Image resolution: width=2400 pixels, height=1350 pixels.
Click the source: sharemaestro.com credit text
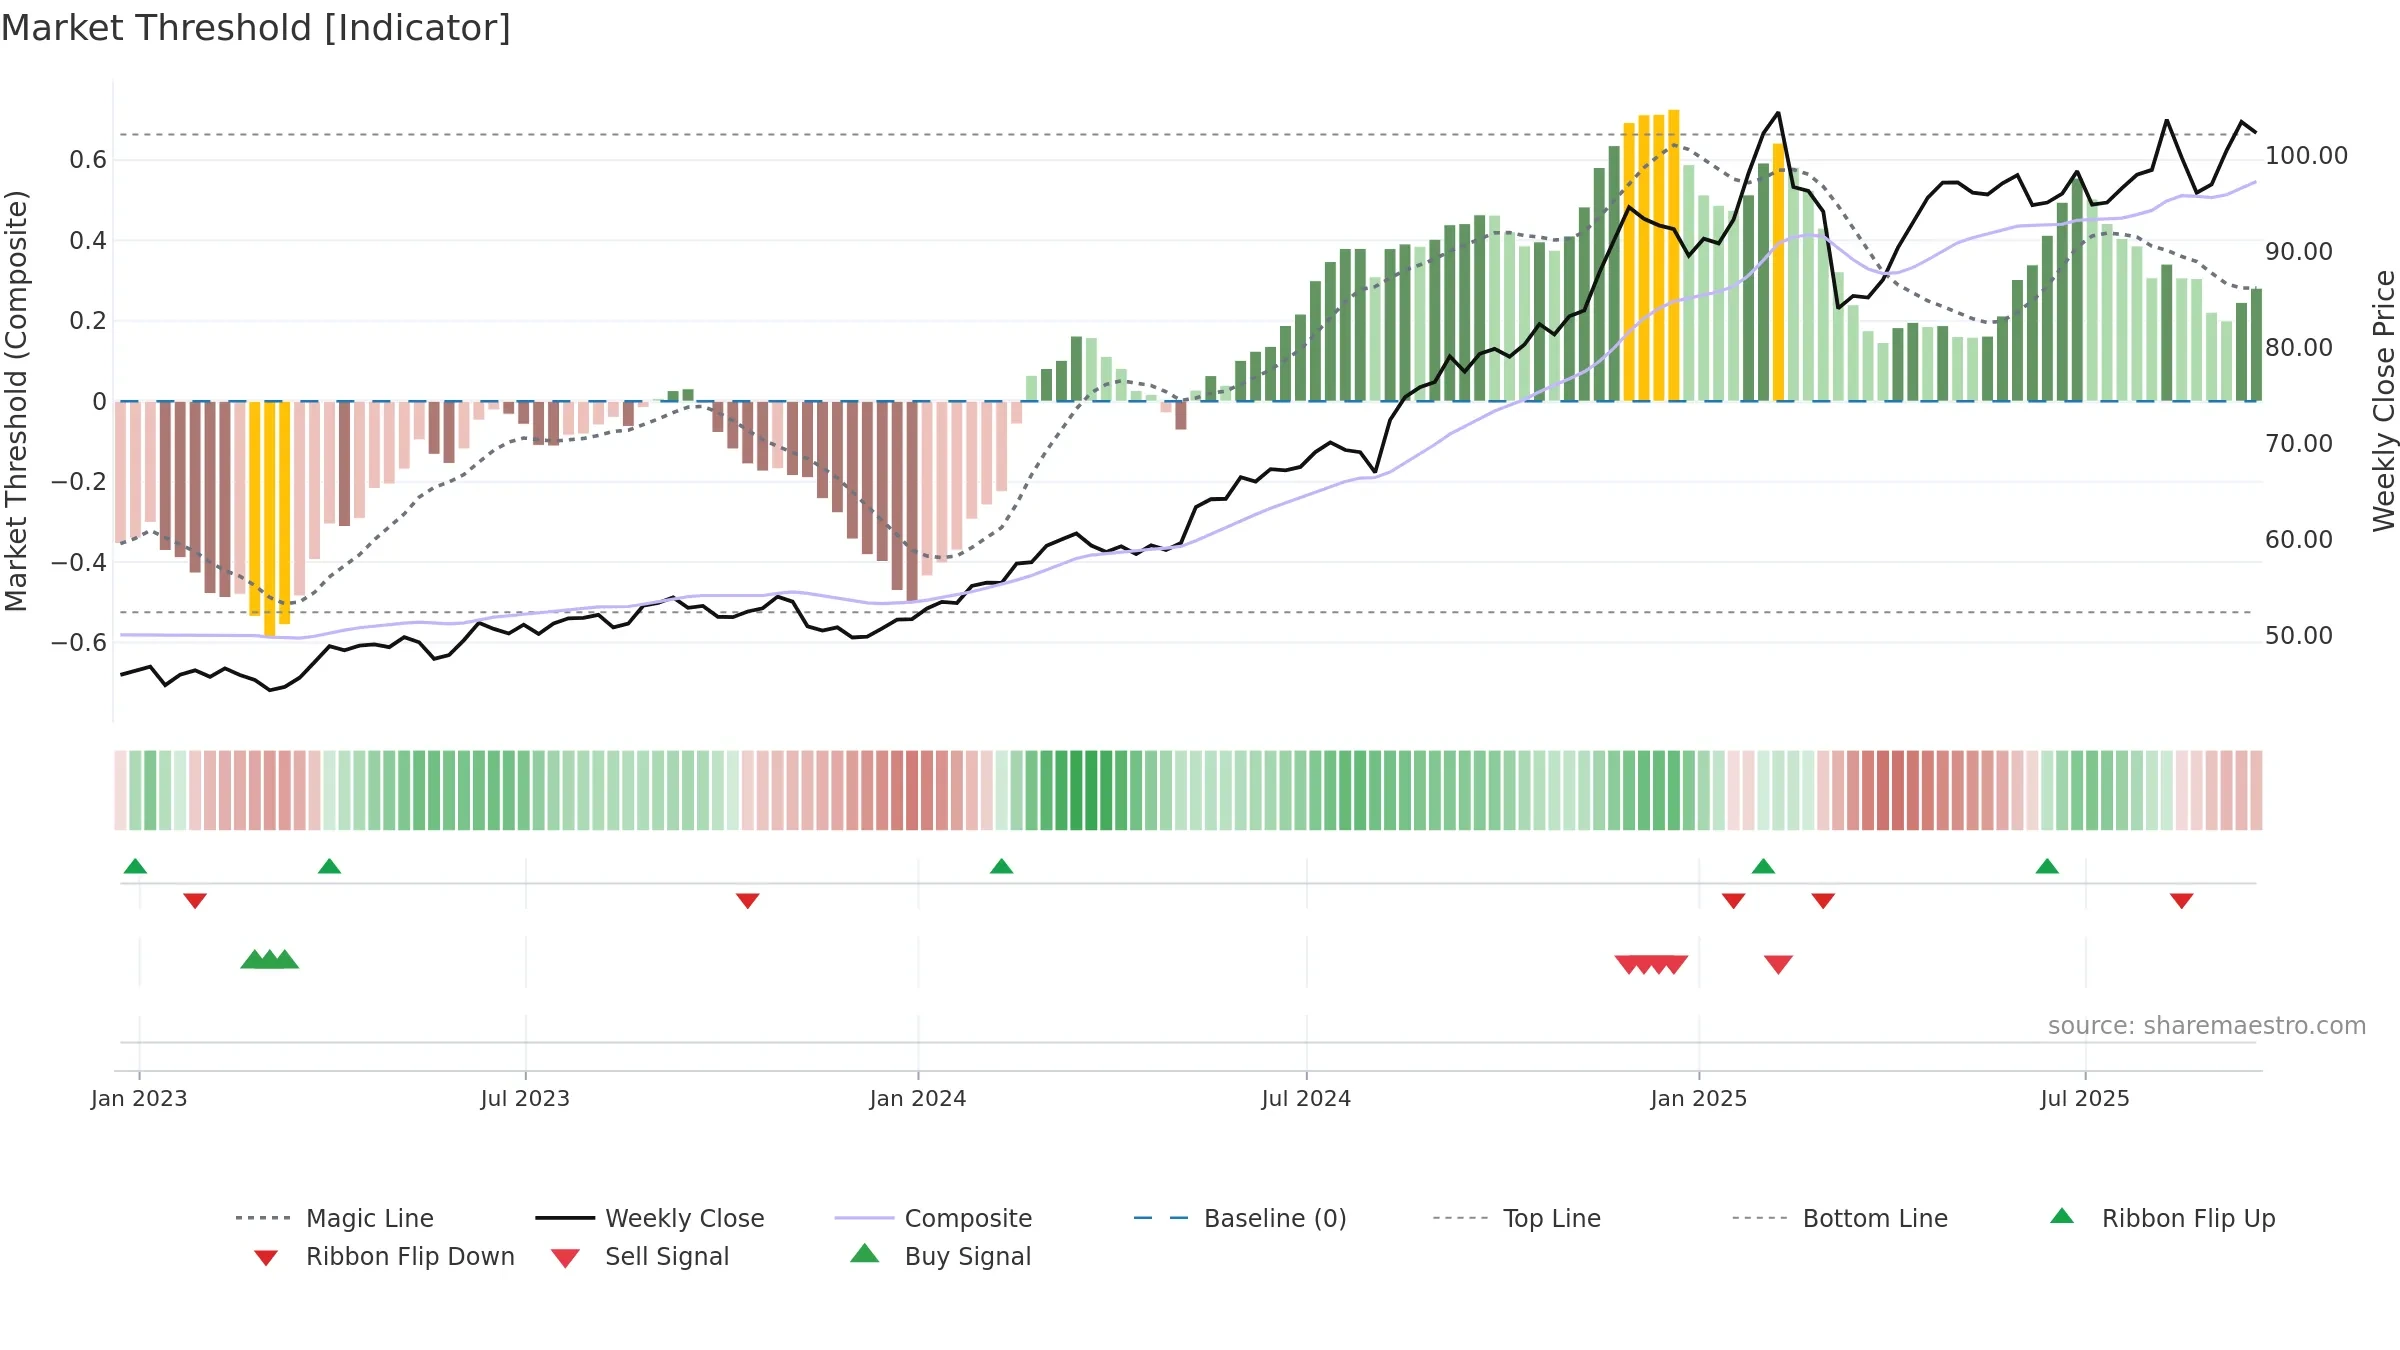point(2207,1026)
